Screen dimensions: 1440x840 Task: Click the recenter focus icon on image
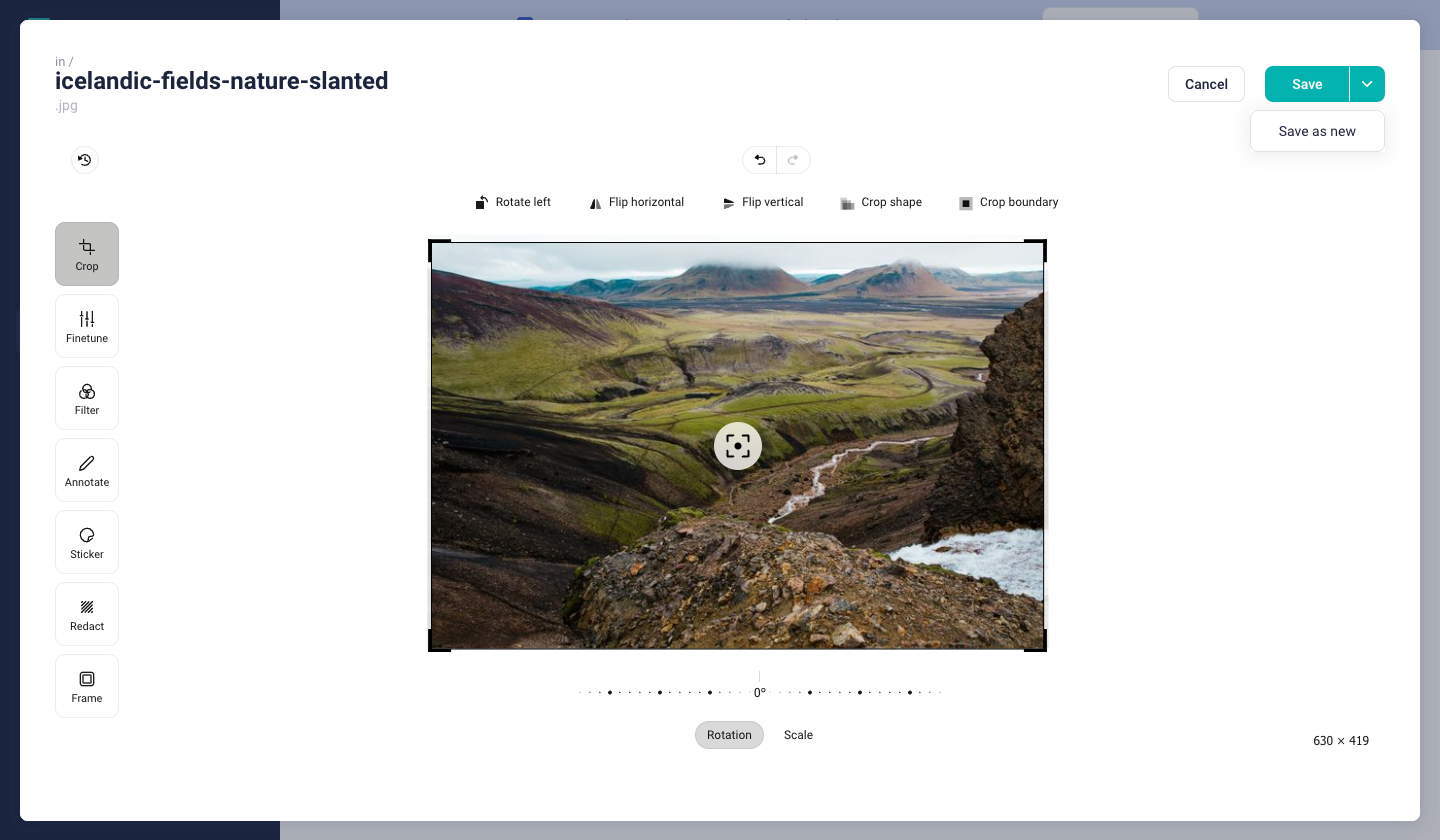tap(738, 446)
